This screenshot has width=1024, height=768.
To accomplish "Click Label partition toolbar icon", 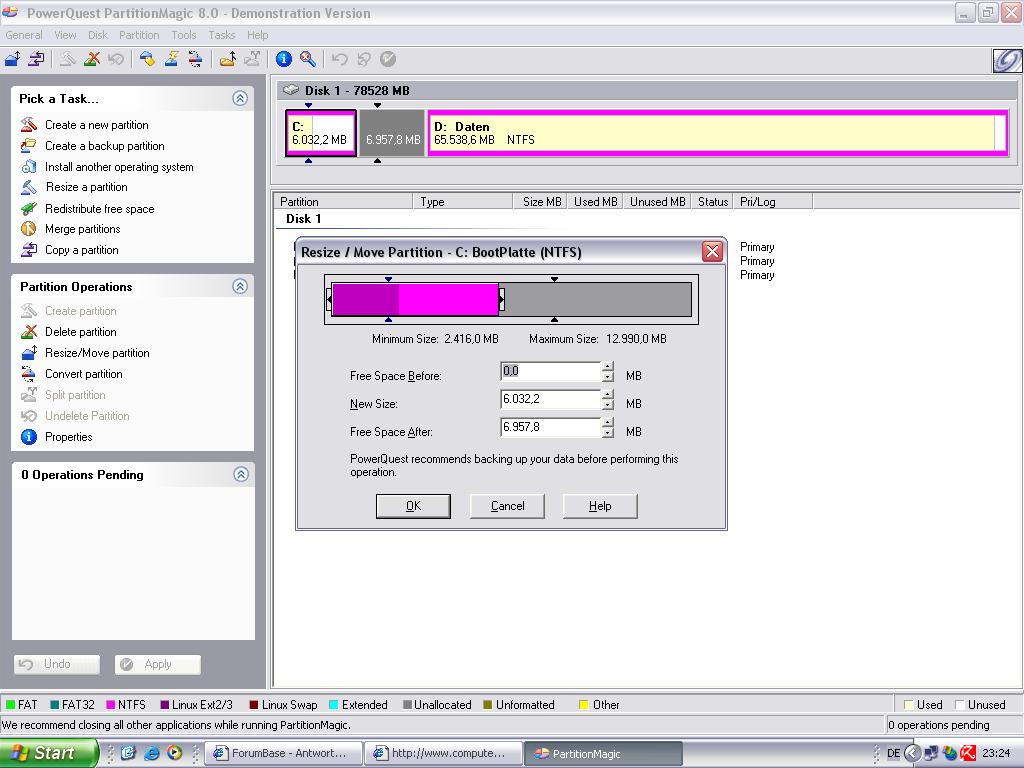I will click(x=148, y=59).
